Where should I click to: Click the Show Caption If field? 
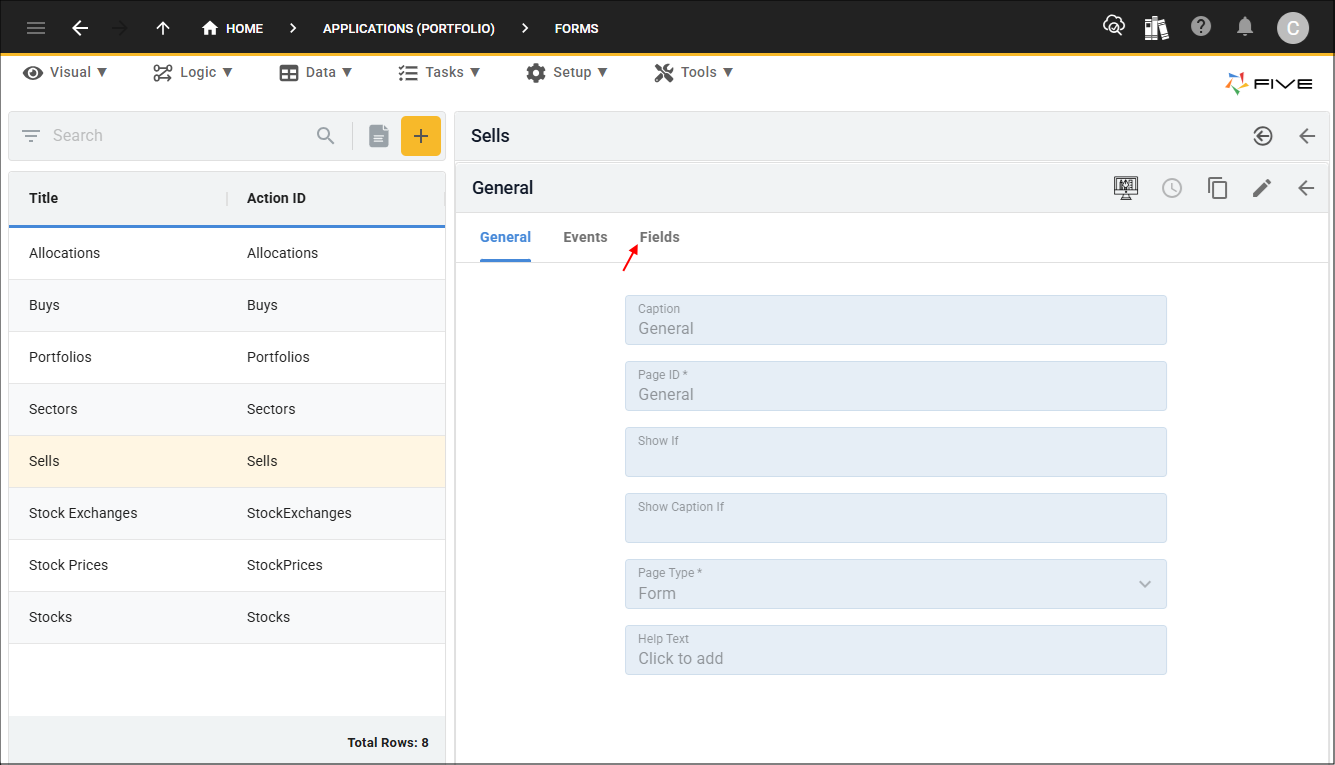click(x=895, y=518)
